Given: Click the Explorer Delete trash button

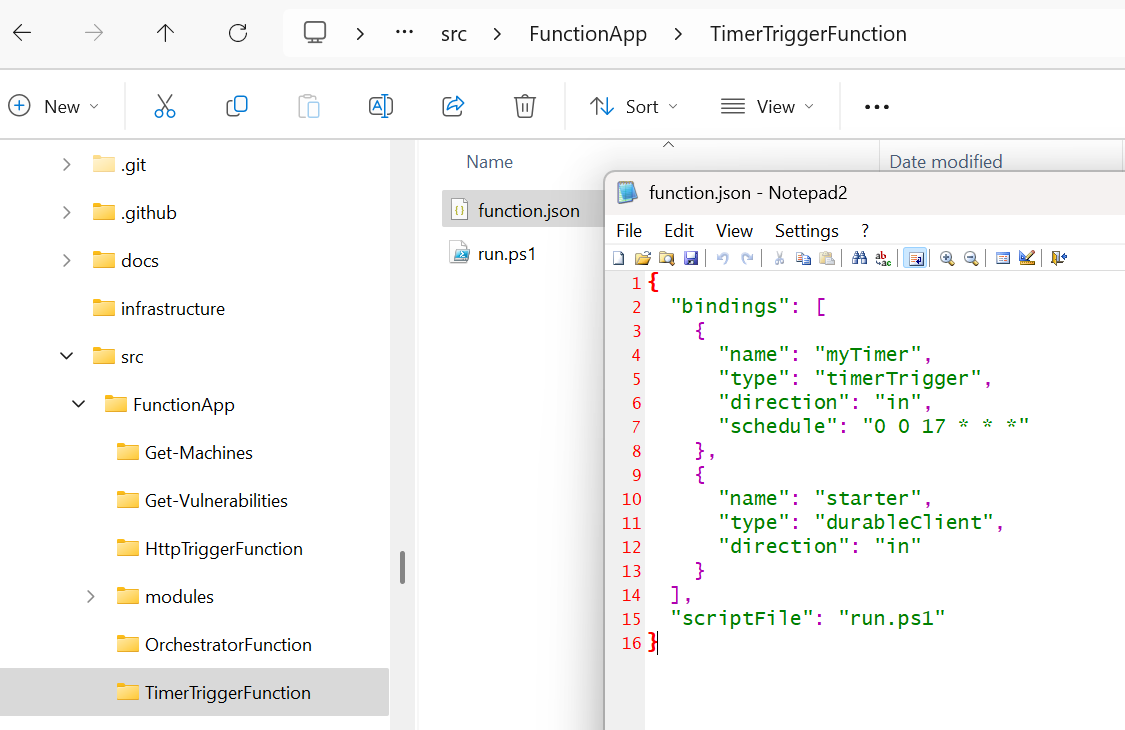Looking at the screenshot, I should pos(524,106).
